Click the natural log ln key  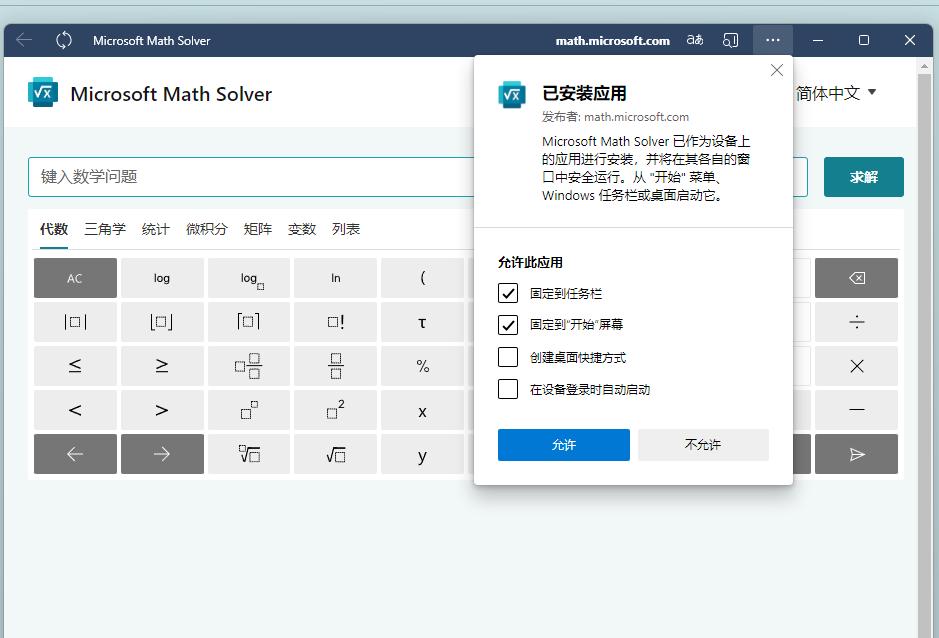[x=334, y=277]
